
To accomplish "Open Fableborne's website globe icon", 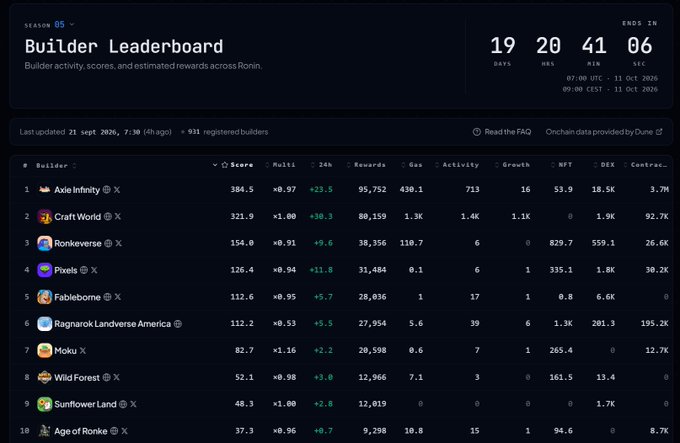I will (x=107, y=297).
